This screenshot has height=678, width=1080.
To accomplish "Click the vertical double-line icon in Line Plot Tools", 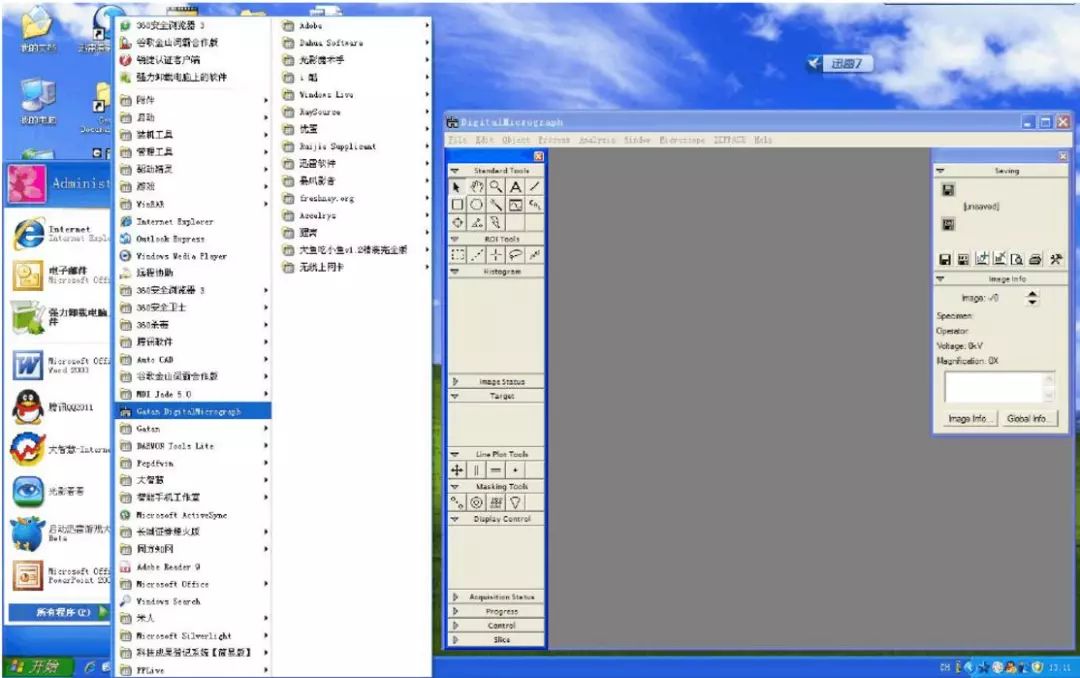I will pyautogui.click(x=477, y=470).
